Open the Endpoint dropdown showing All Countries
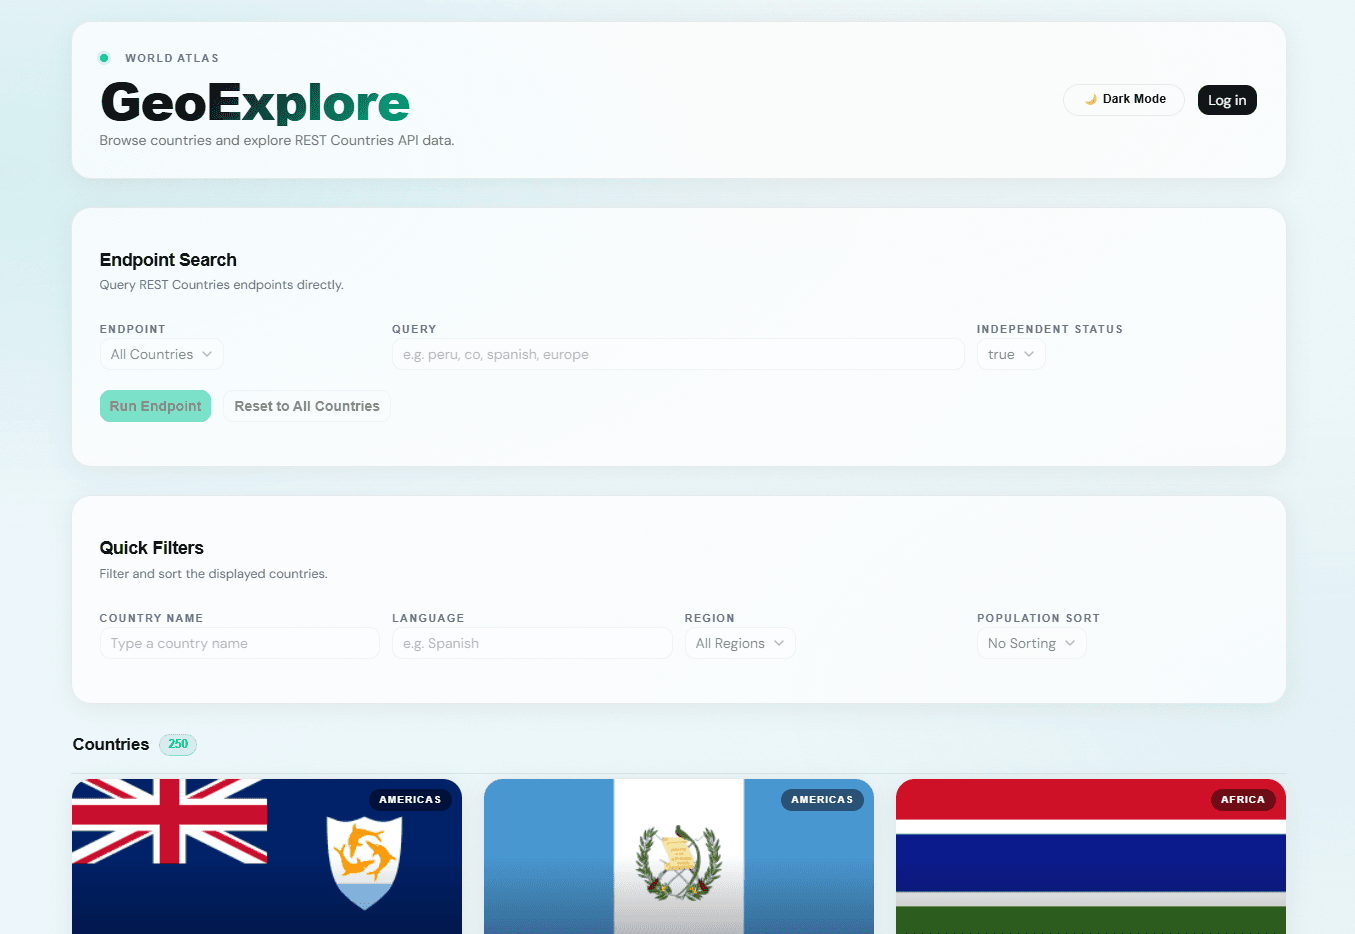Image resolution: width=1355 pixels, height=934 pixels. click(161, 354)
